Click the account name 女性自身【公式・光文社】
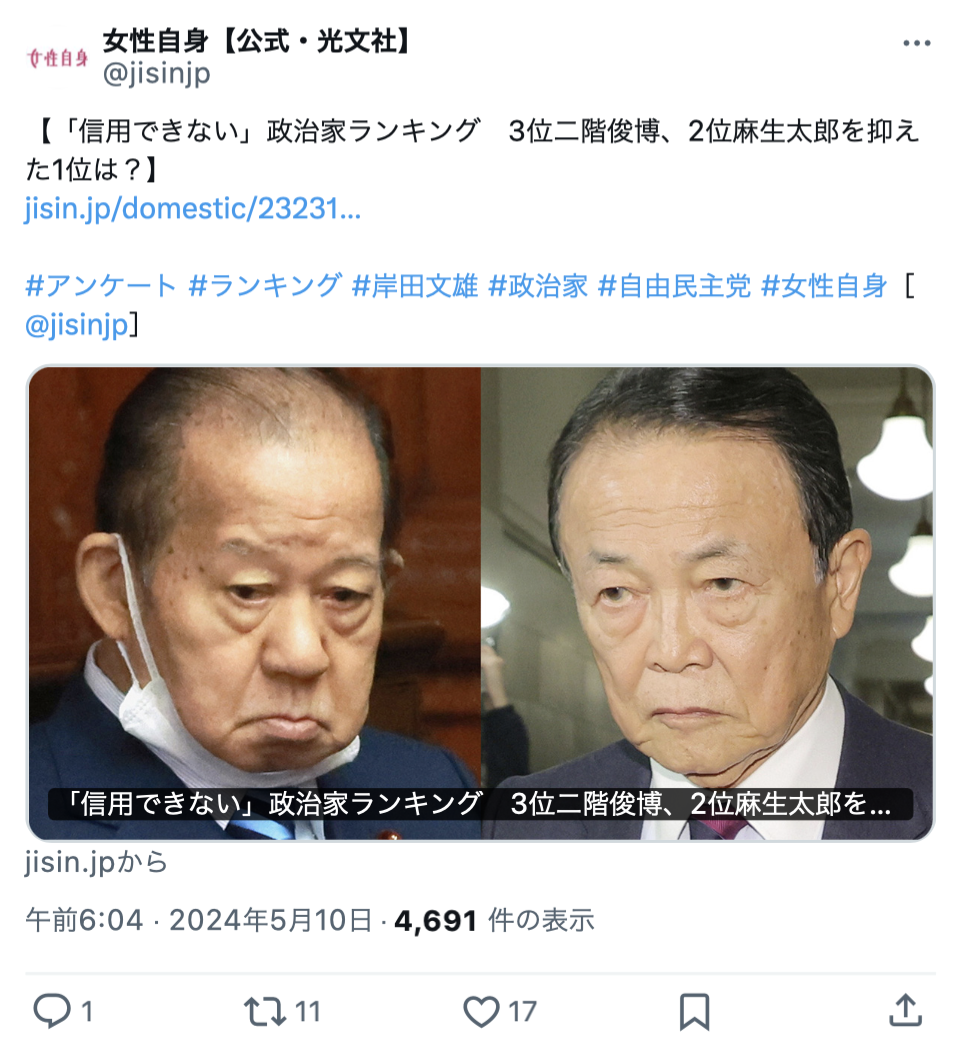This screenshot has height=1044, width=960. coord(257,42)
